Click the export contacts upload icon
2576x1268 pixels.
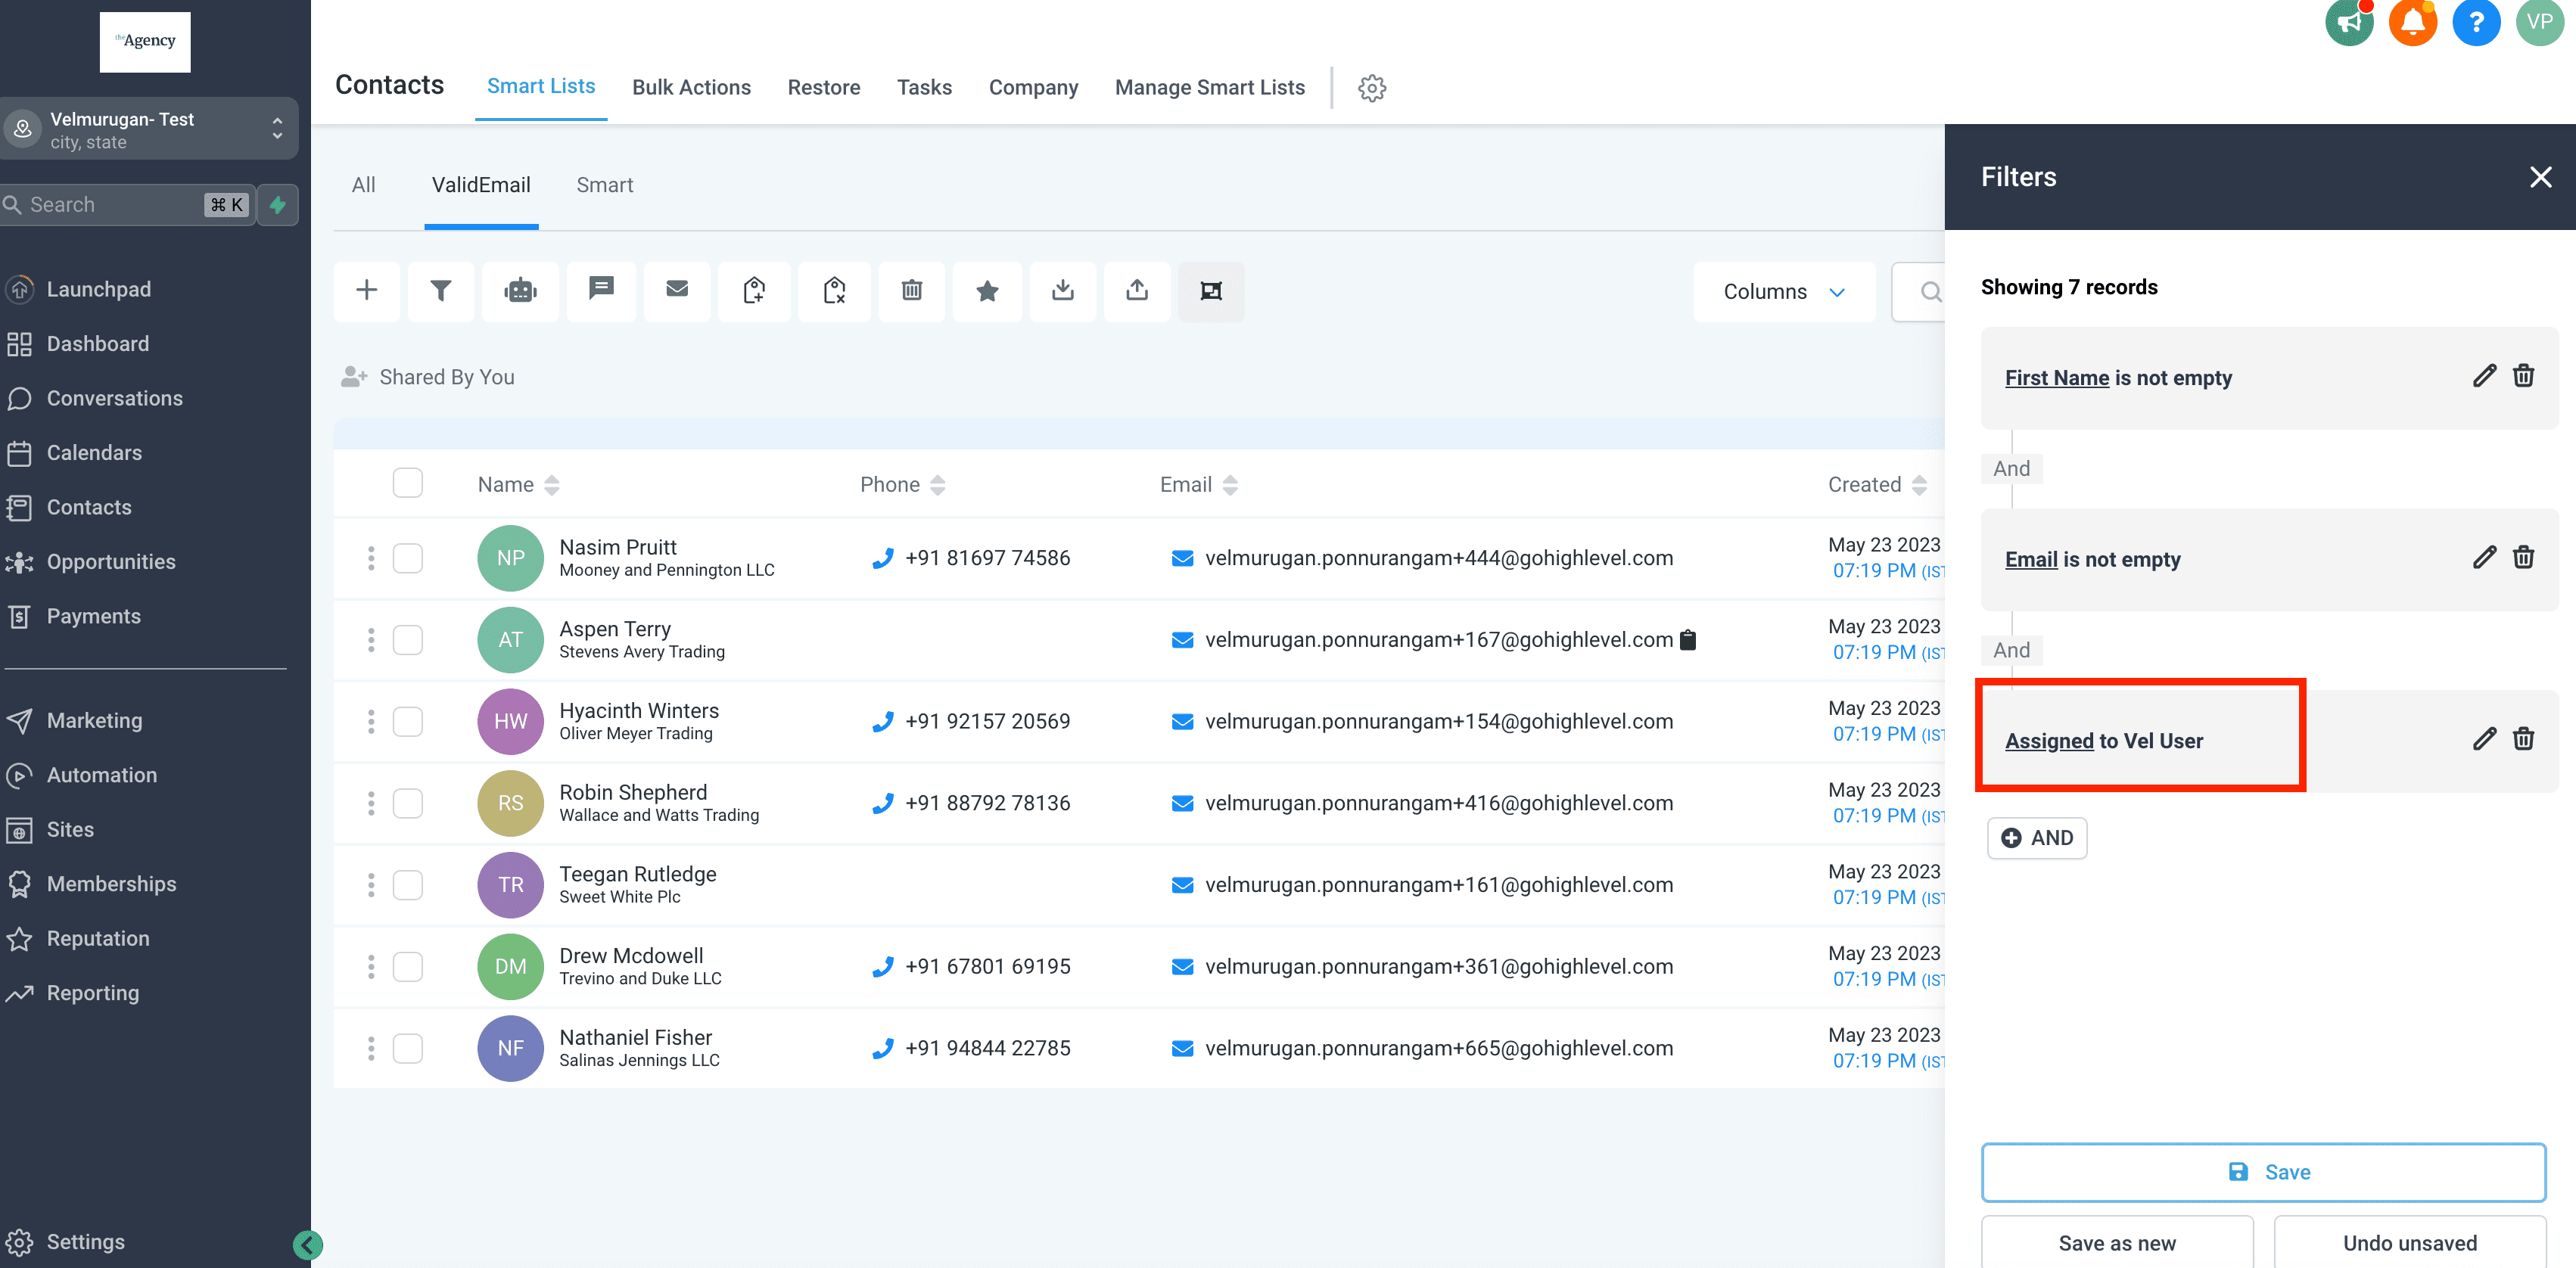(1137, 291)
